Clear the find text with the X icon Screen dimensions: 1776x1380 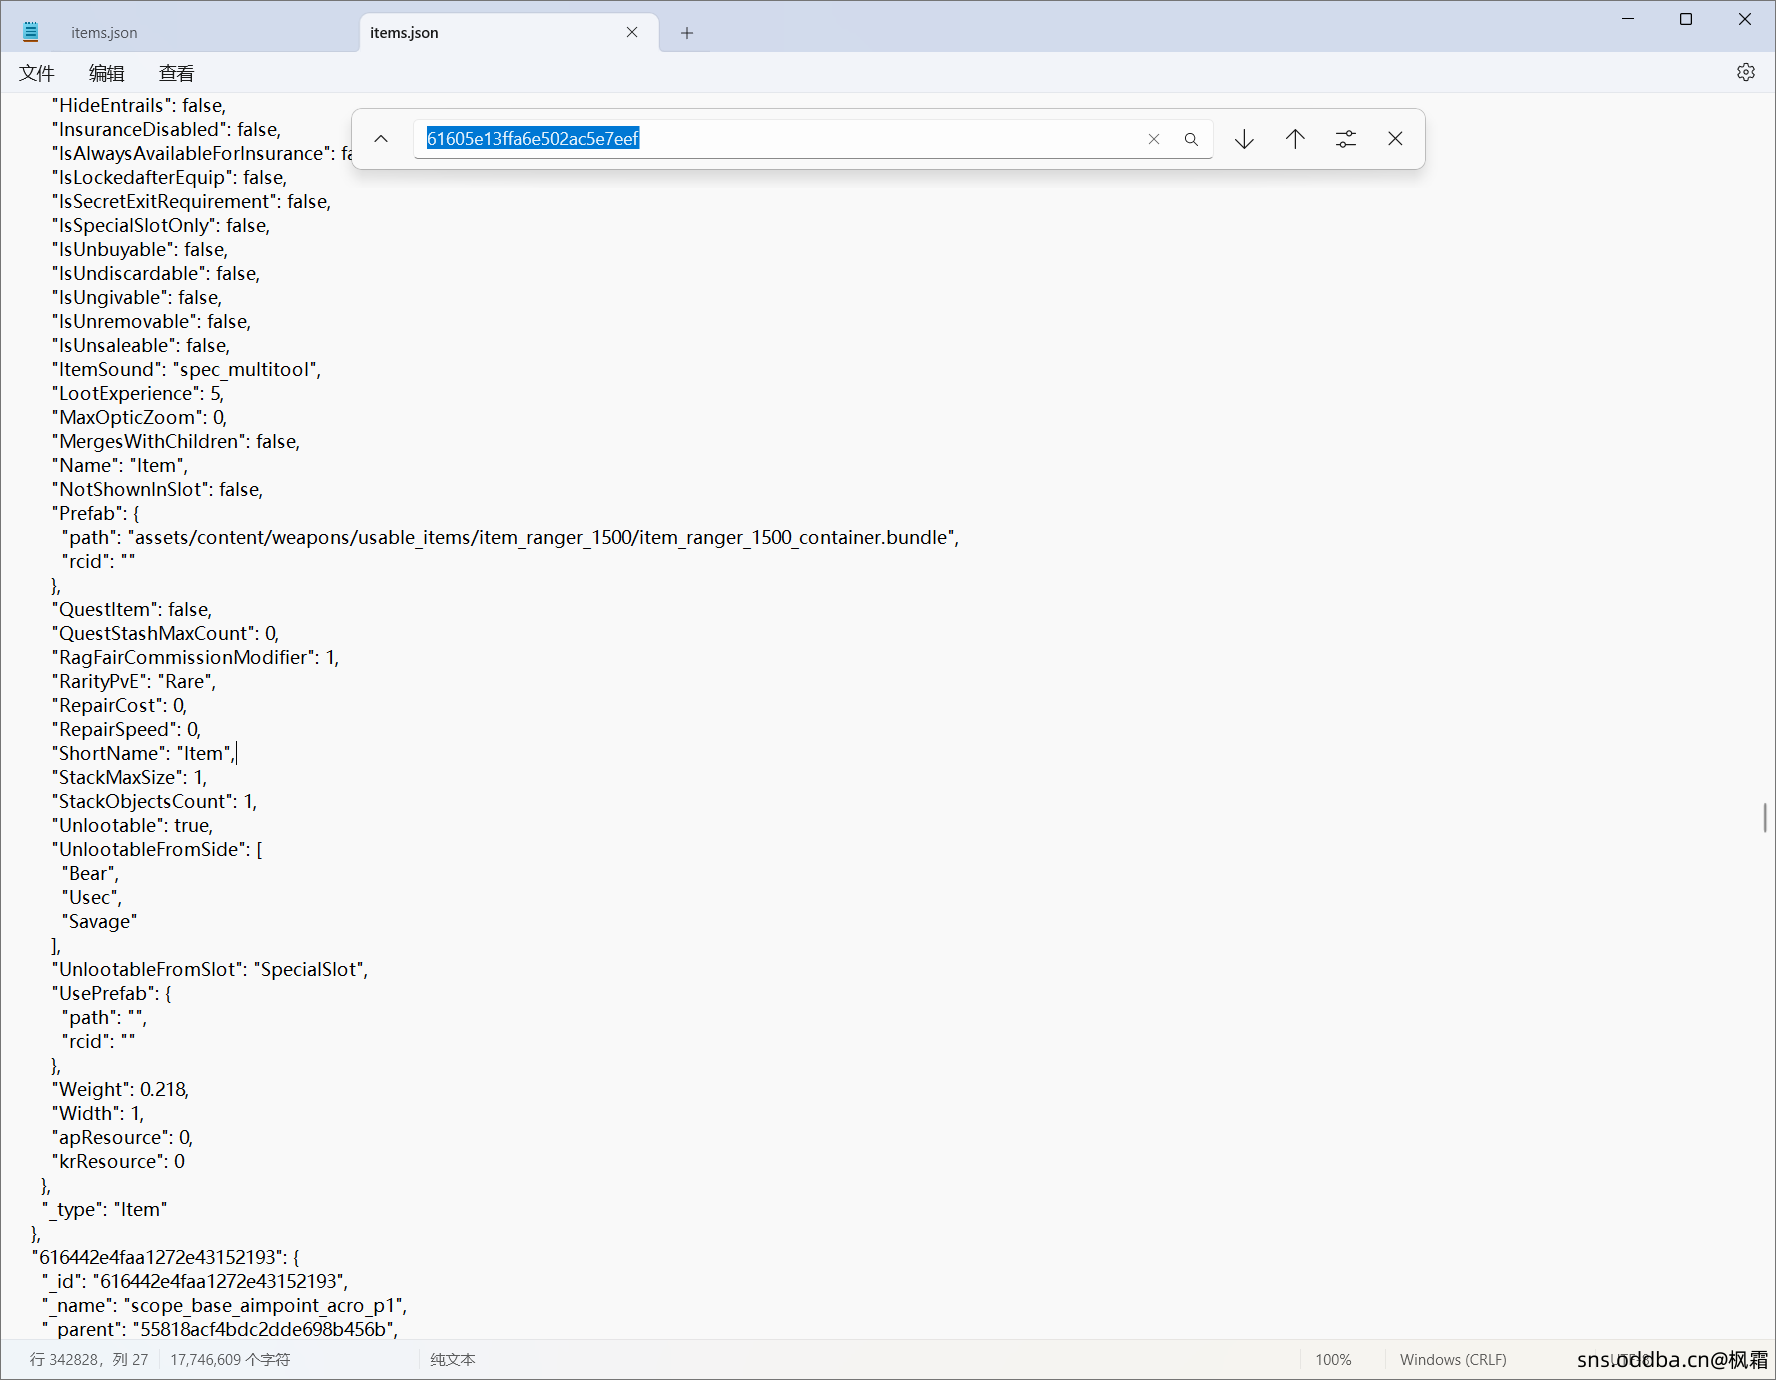tap(1154, 139)
